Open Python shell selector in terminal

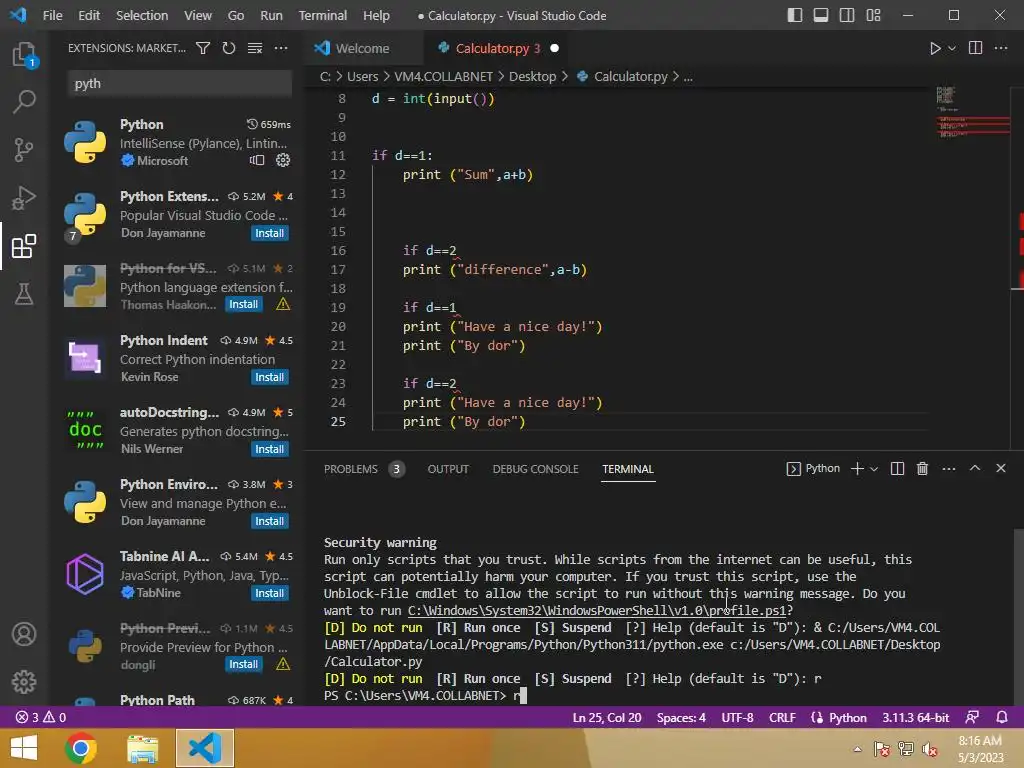click(813, 468)
